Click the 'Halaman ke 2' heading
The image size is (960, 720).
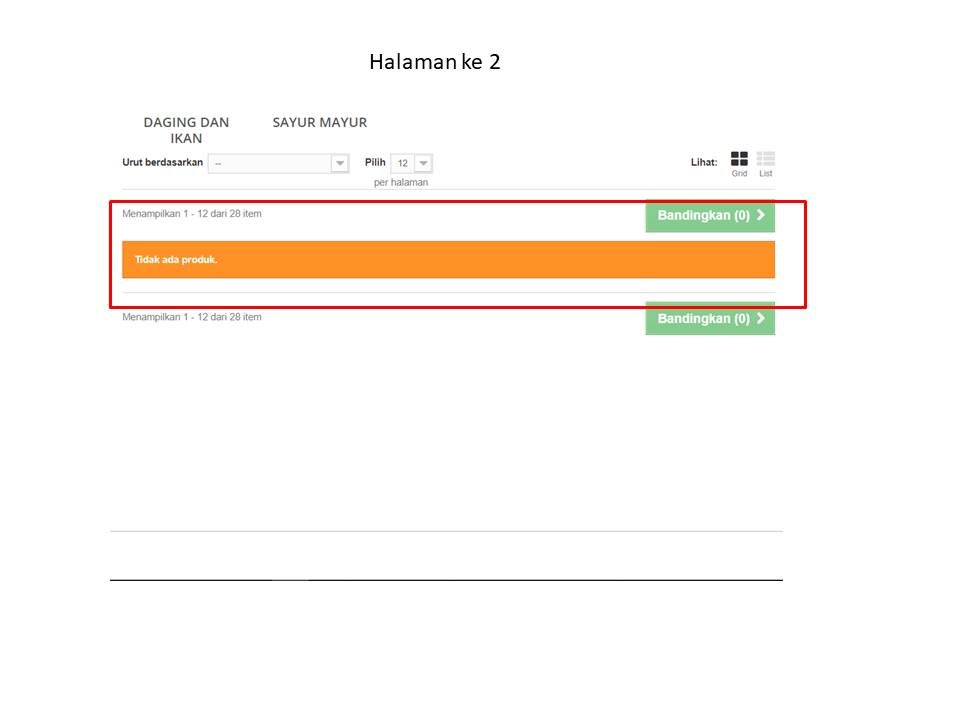click(x=435, y=62)
